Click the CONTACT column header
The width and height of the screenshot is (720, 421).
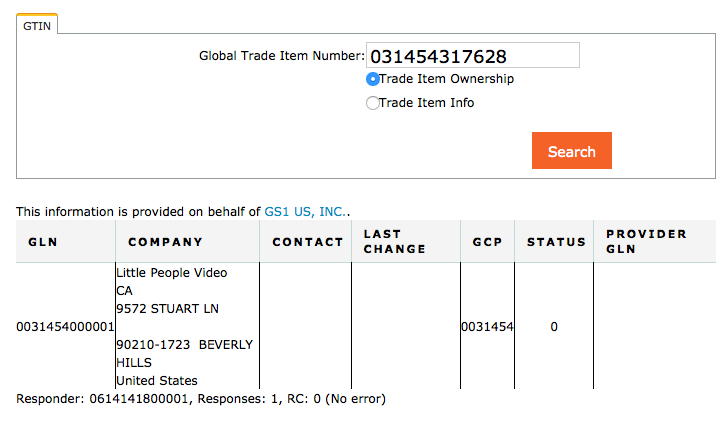tap(301, 242)
